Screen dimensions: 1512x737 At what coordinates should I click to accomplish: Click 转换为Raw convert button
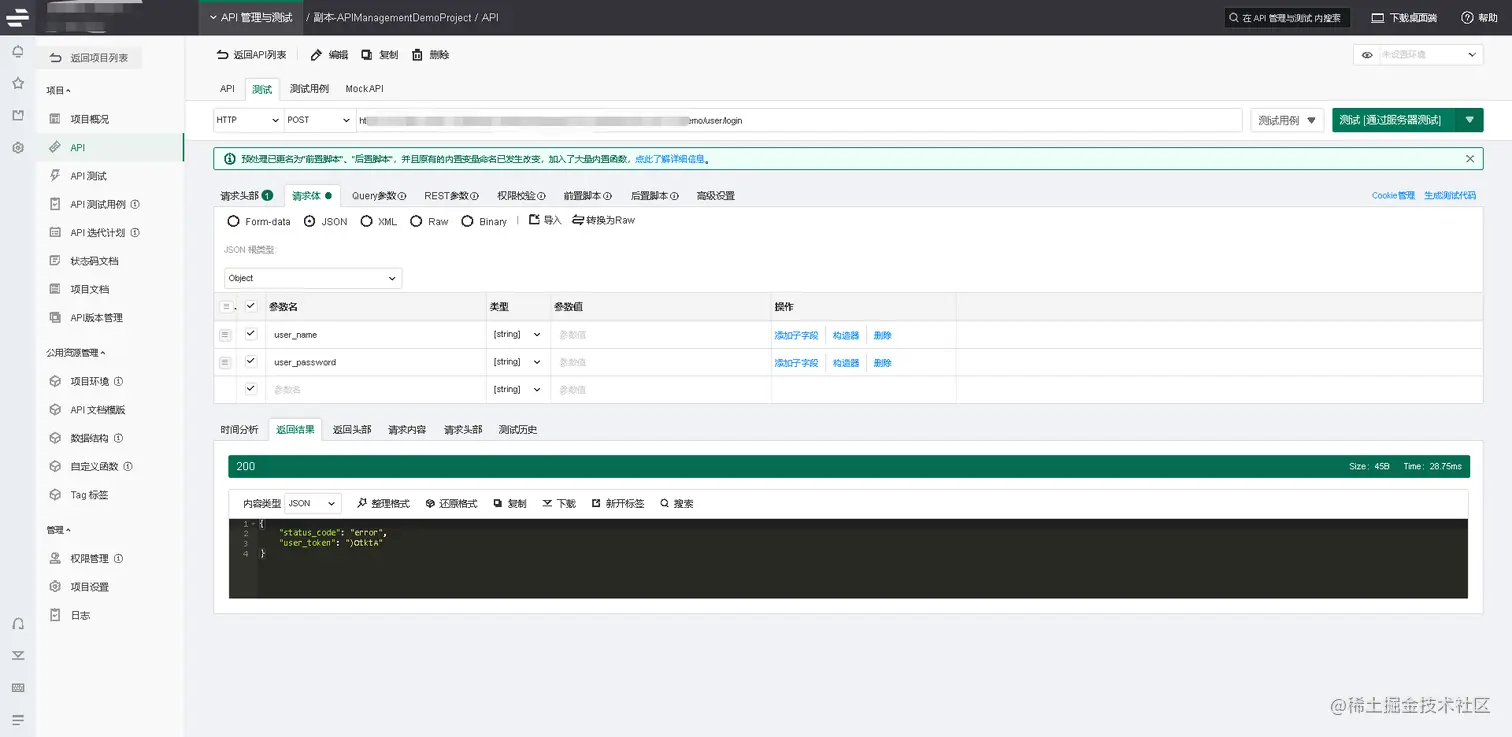[603, 220]
